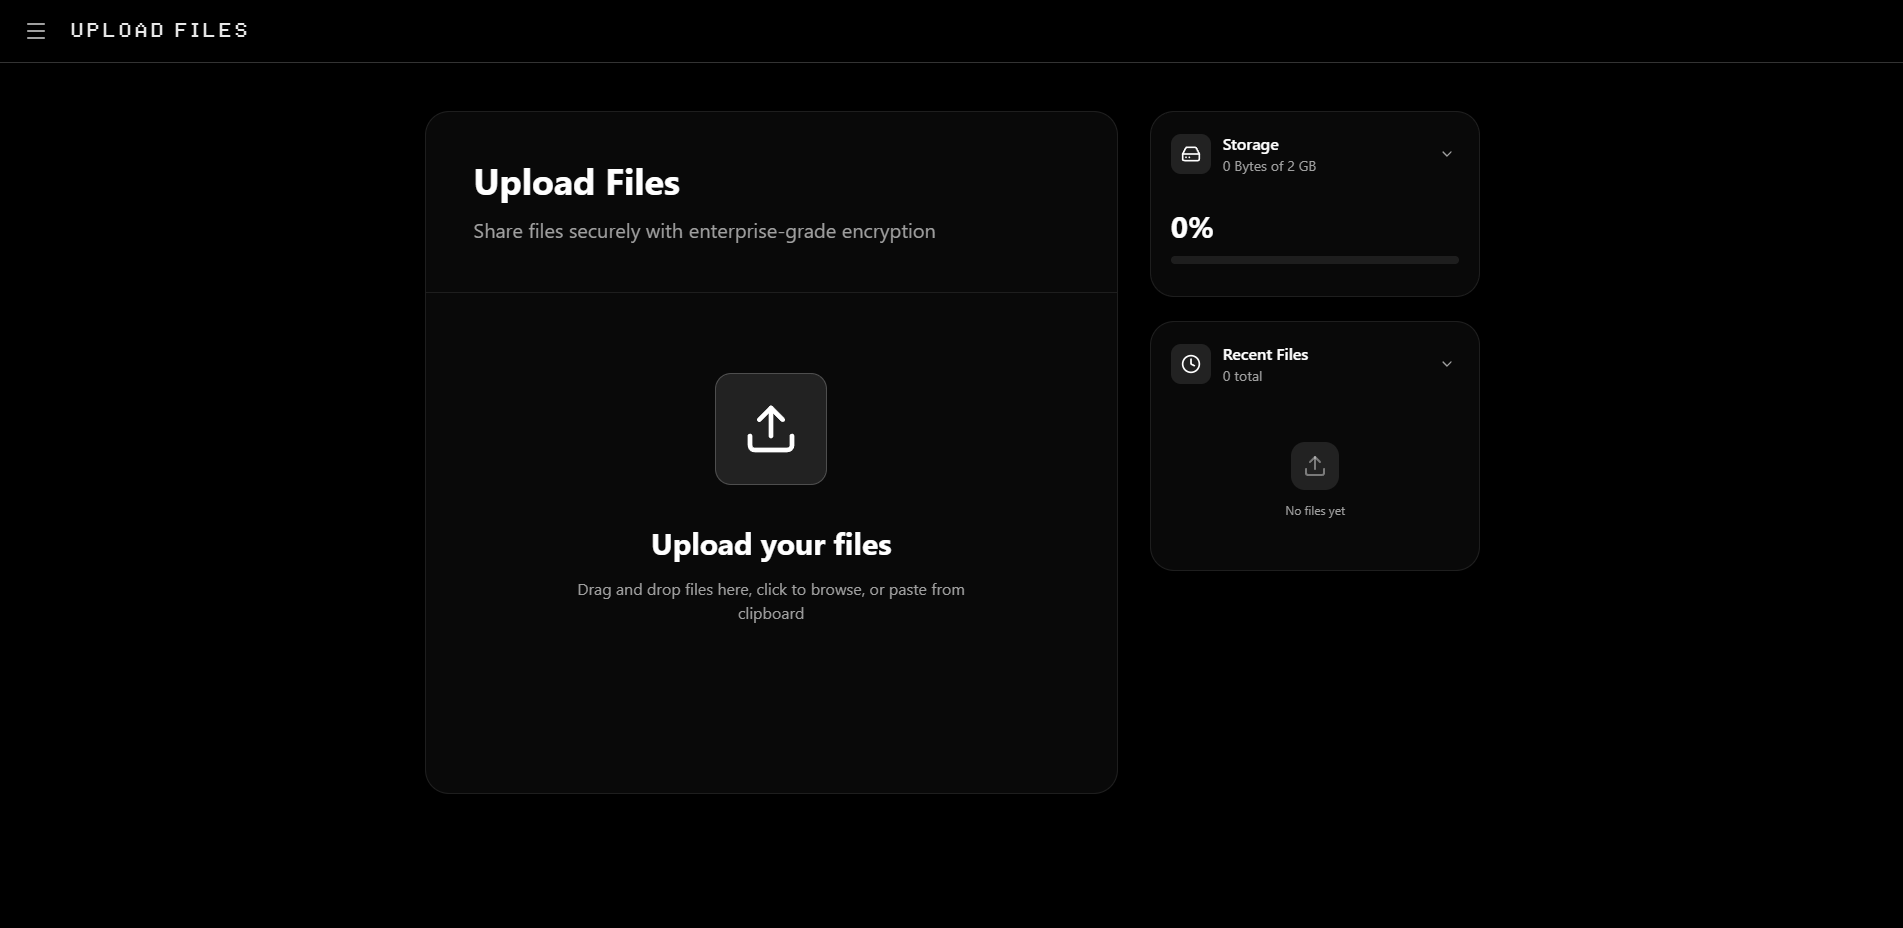Click the storage usage progress bar

pos(1314,259)
